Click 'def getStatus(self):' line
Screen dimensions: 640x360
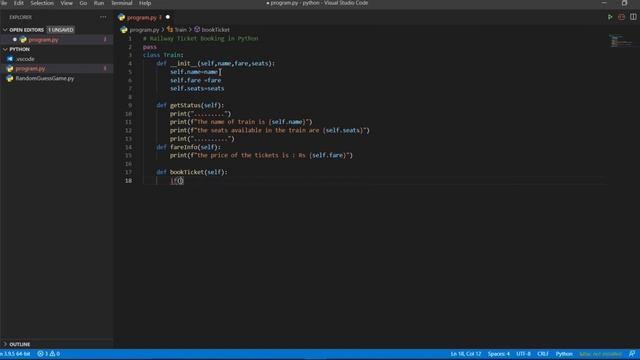pos(190,105)
